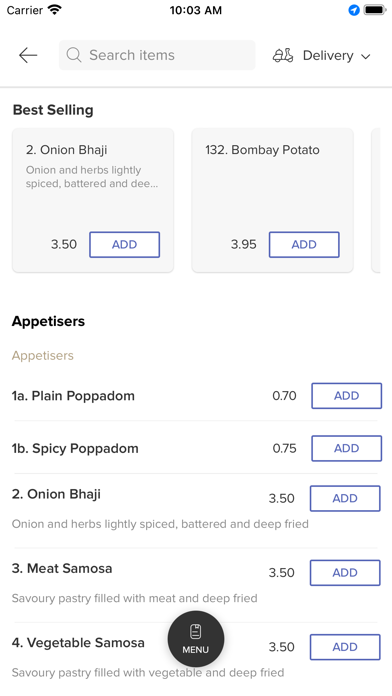This screenshot has width=392, height=696.
Task: Click the search magnifier icon
Action: click(x=74, y=55)
